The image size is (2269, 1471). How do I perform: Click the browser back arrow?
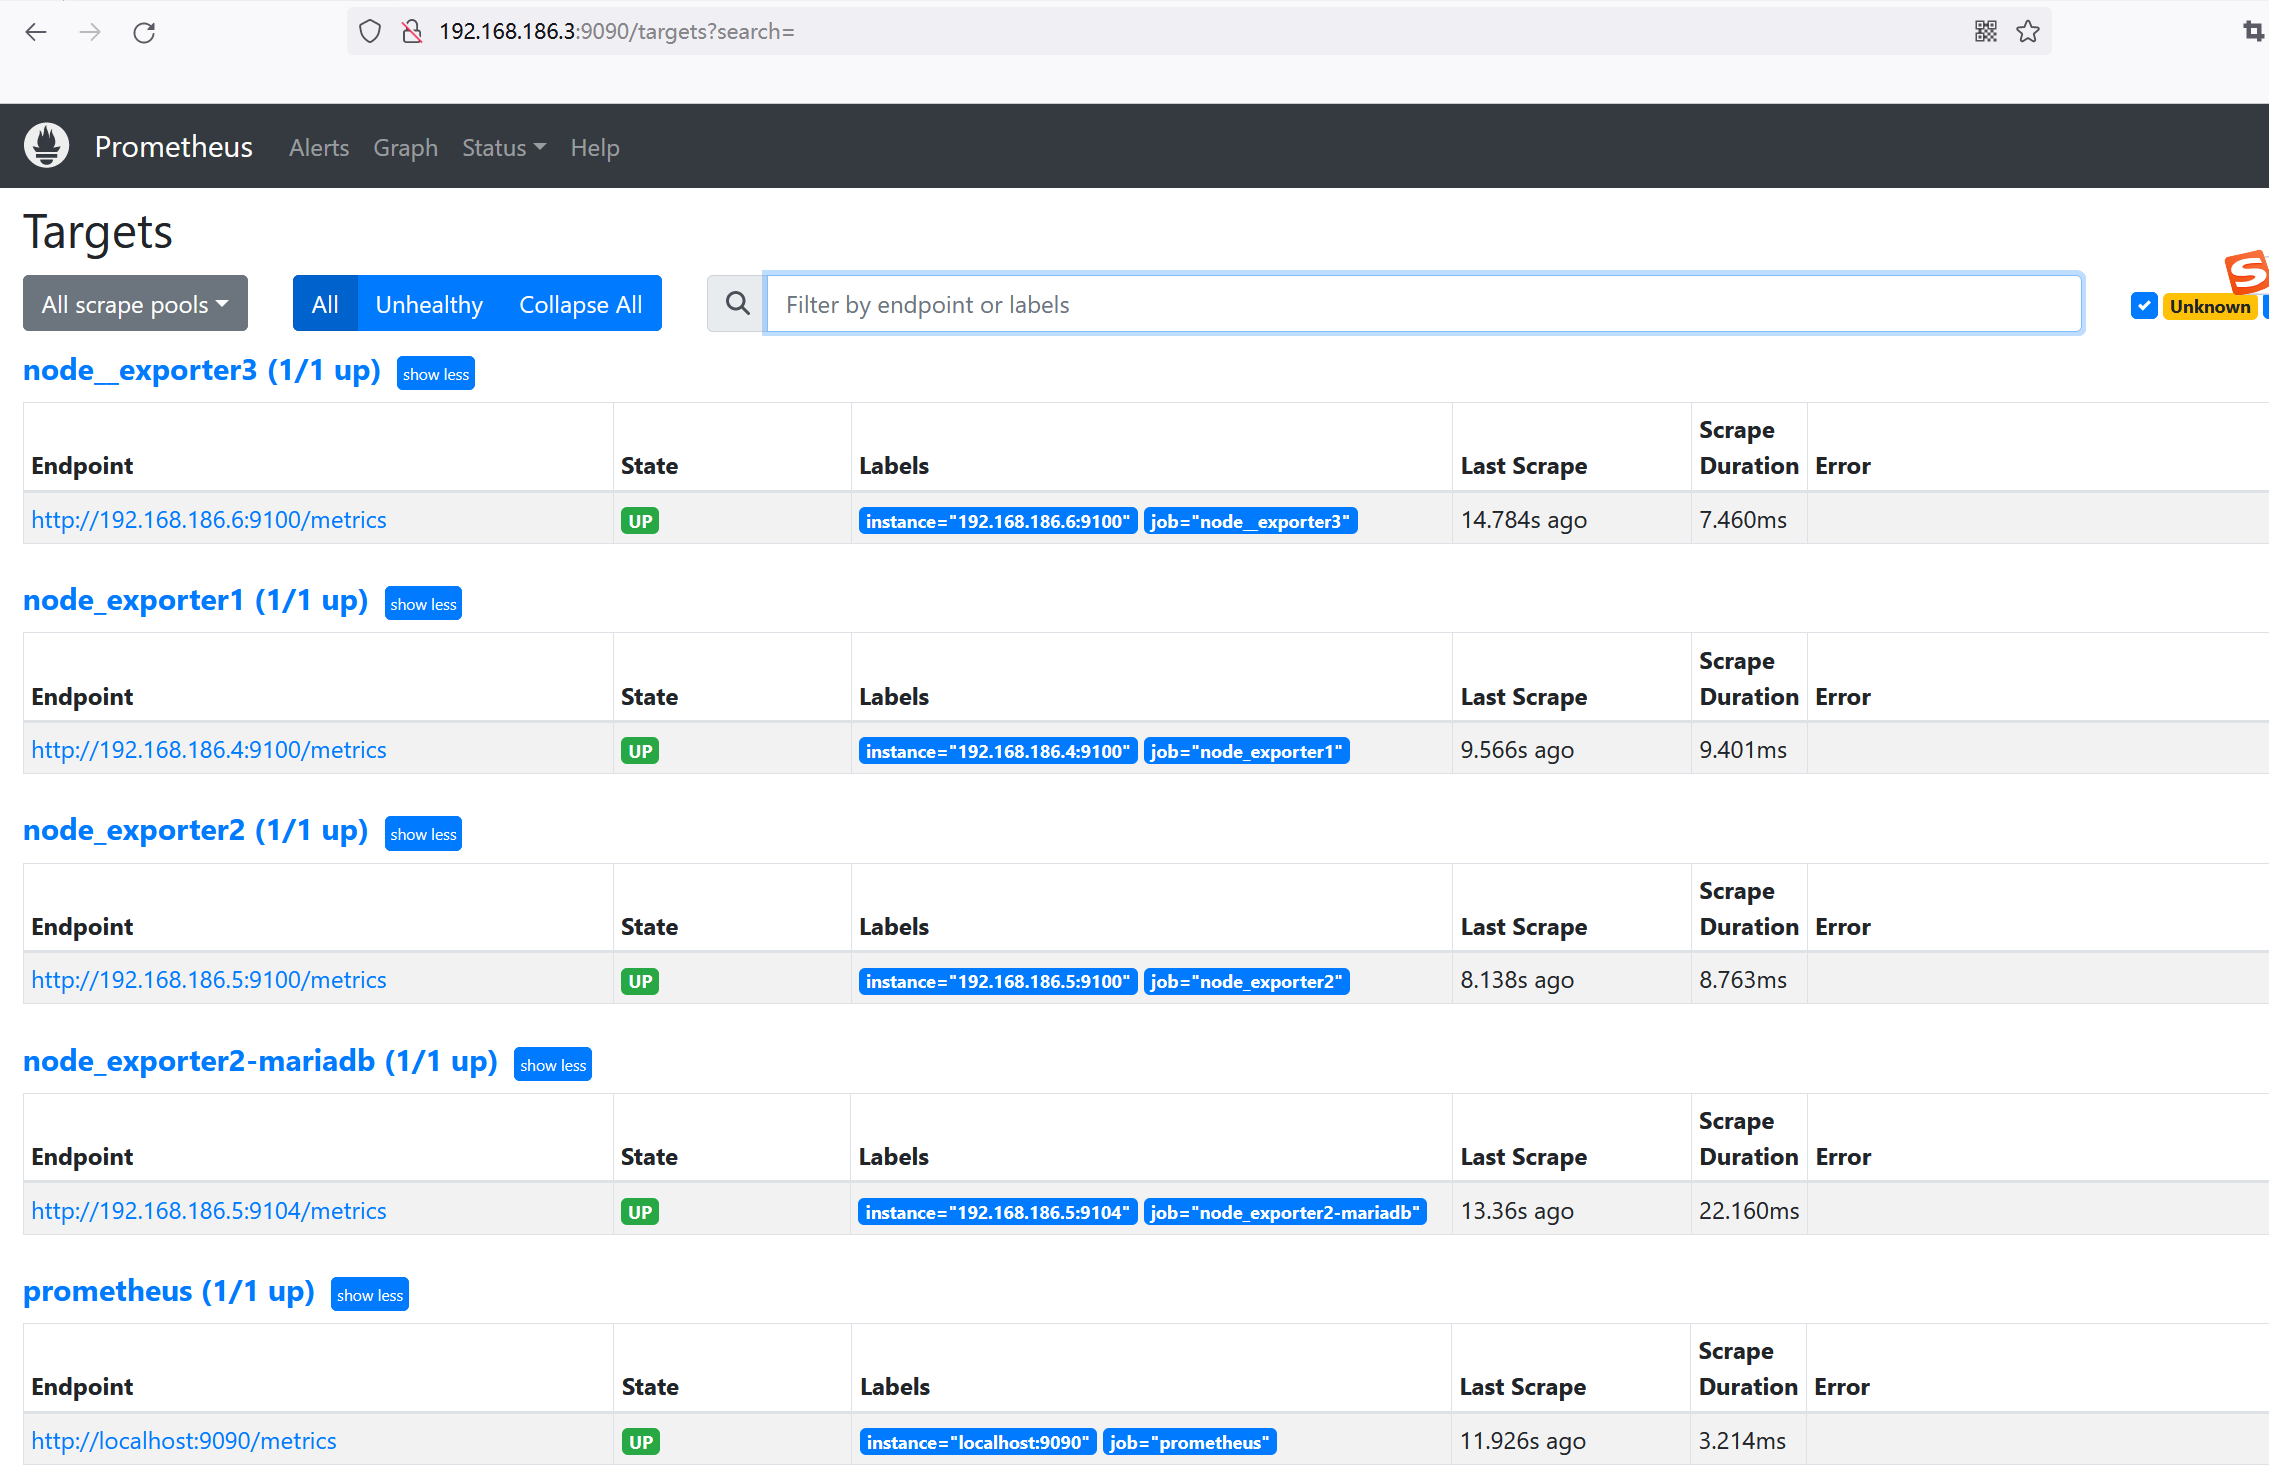coord(36,32)
